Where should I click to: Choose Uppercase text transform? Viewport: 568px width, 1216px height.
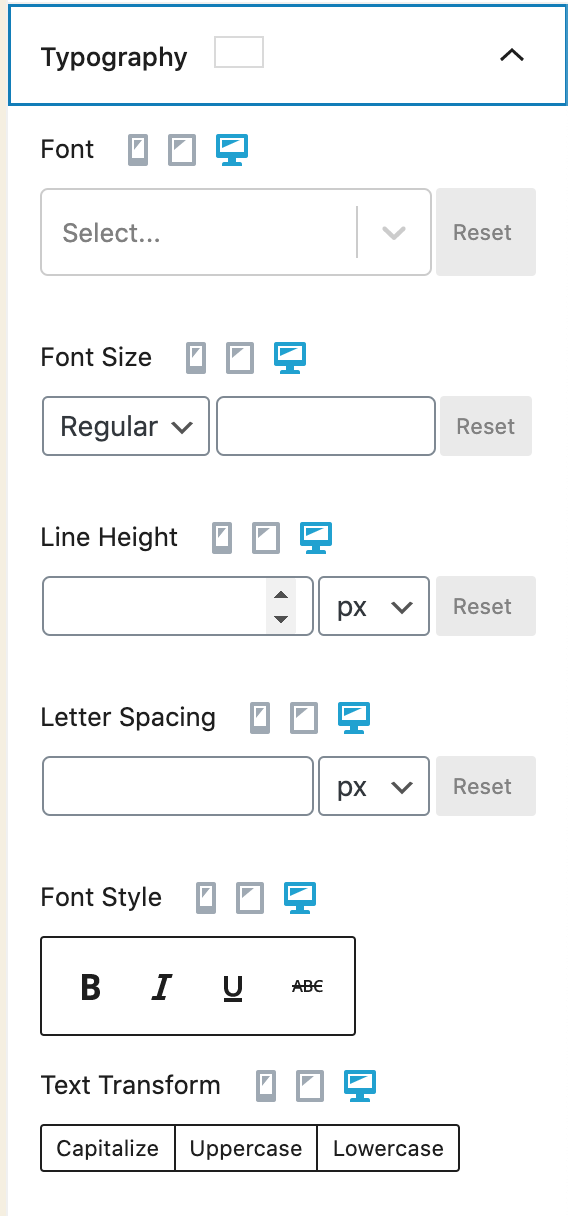coord(246,1149)
